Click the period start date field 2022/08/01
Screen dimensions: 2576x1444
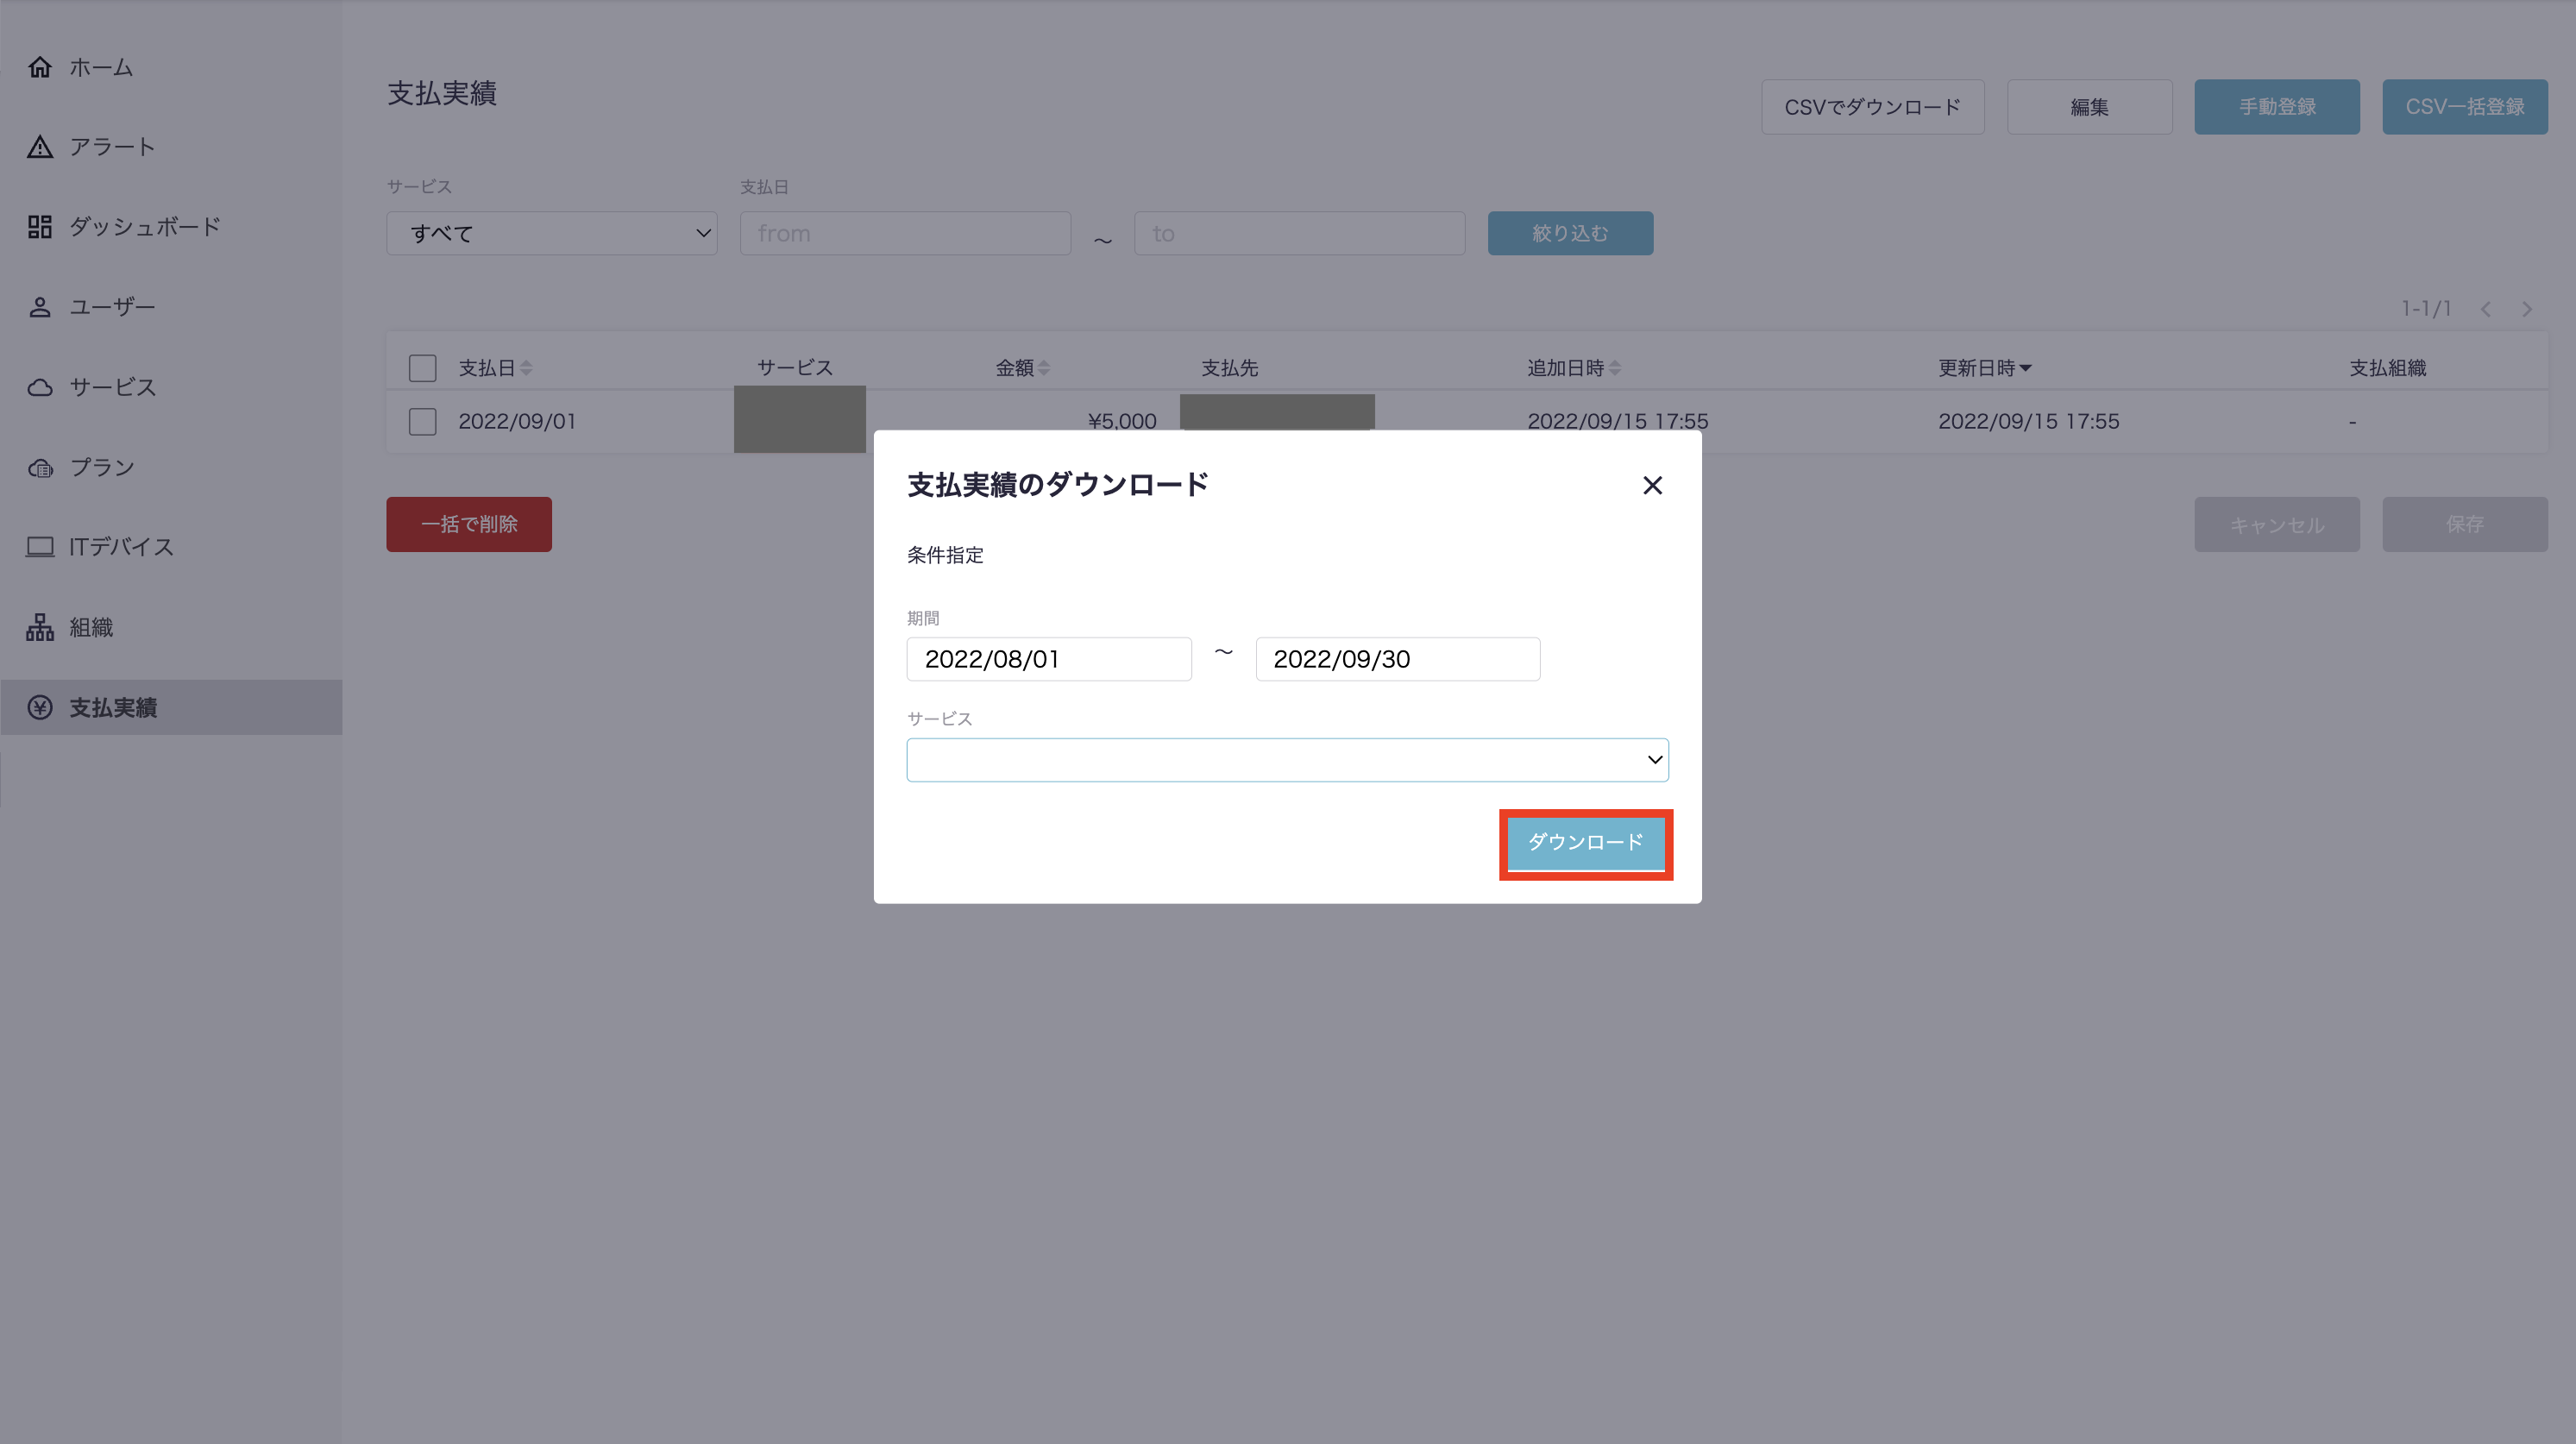click(x=1048, y=659)
